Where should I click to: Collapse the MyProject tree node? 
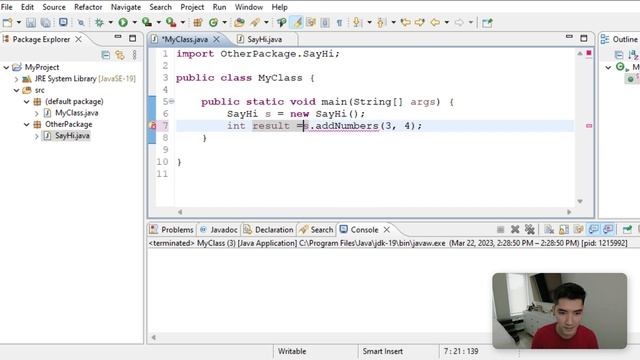point(6,67)
